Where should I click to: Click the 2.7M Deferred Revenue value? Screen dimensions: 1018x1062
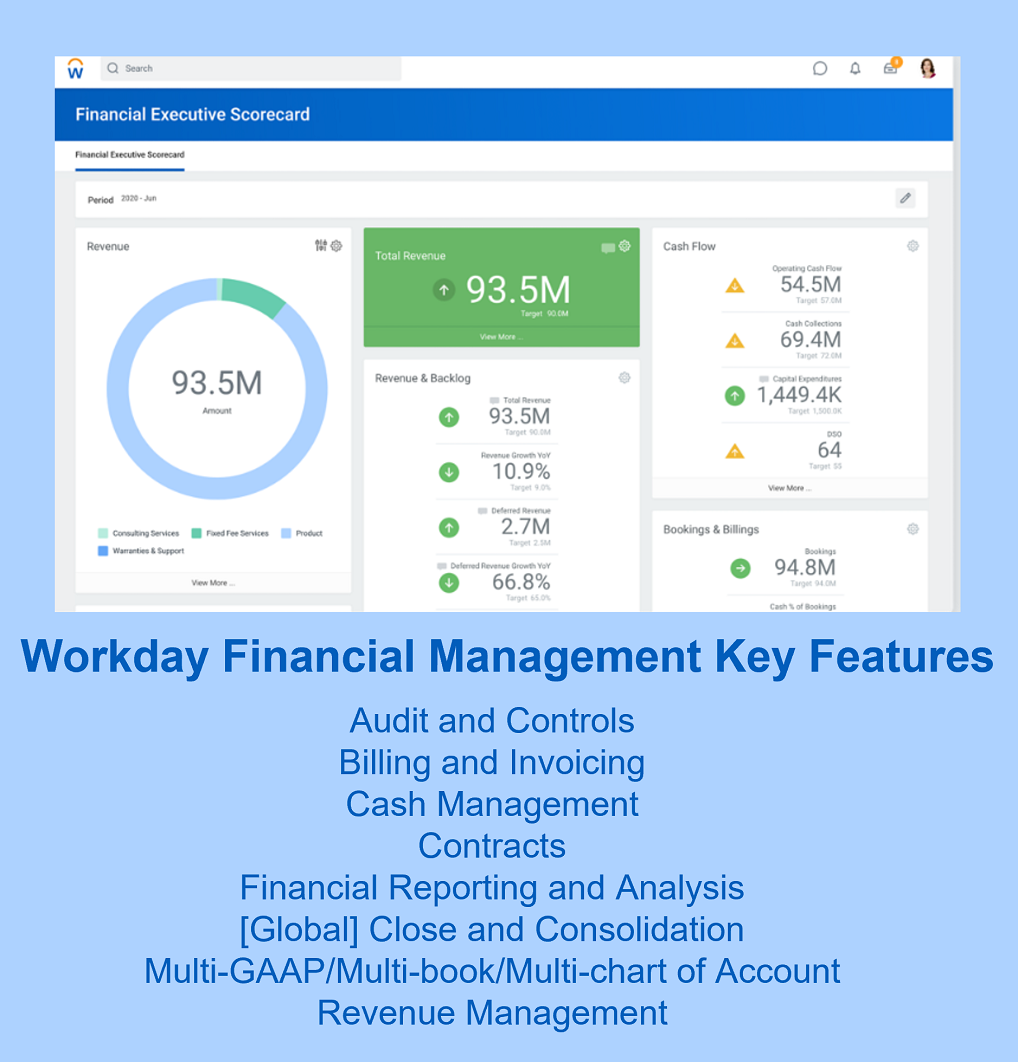point(525,526)
